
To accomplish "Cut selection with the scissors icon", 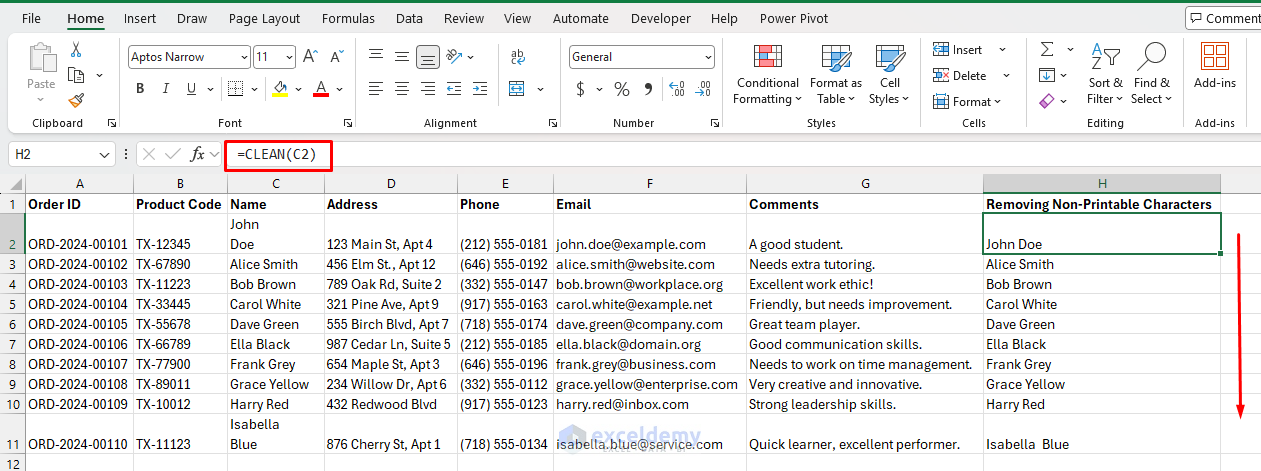I will coord(76,50).
